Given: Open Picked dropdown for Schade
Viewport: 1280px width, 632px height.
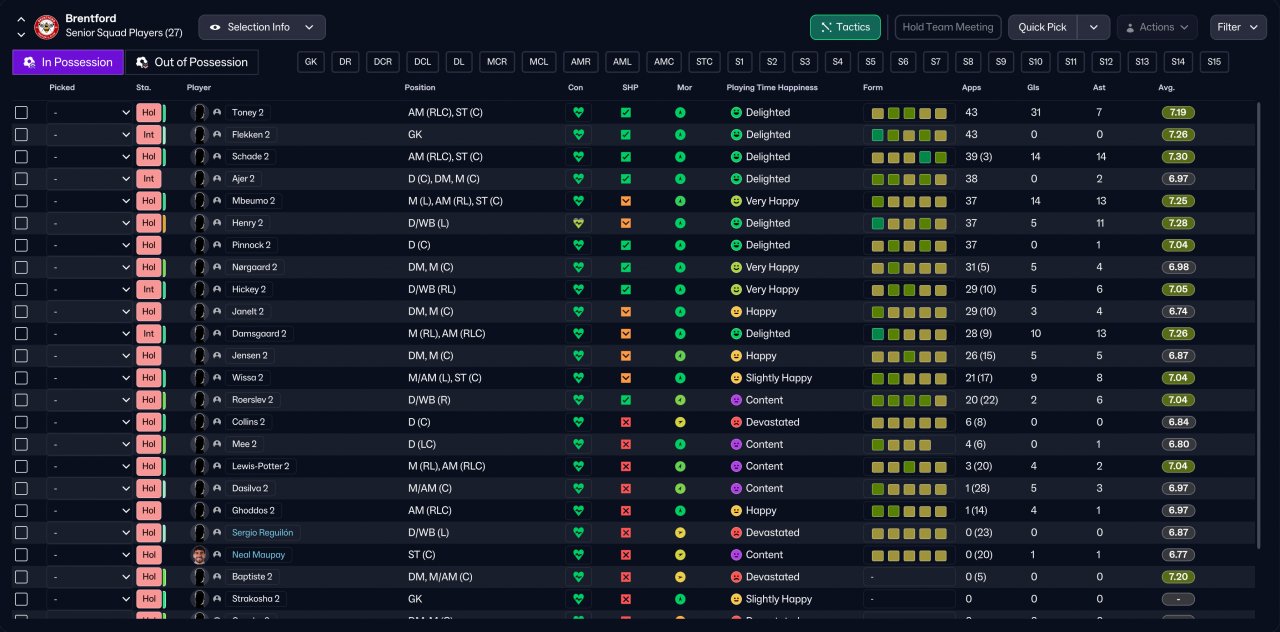Looking at the screenshot, I should (89, 157).
